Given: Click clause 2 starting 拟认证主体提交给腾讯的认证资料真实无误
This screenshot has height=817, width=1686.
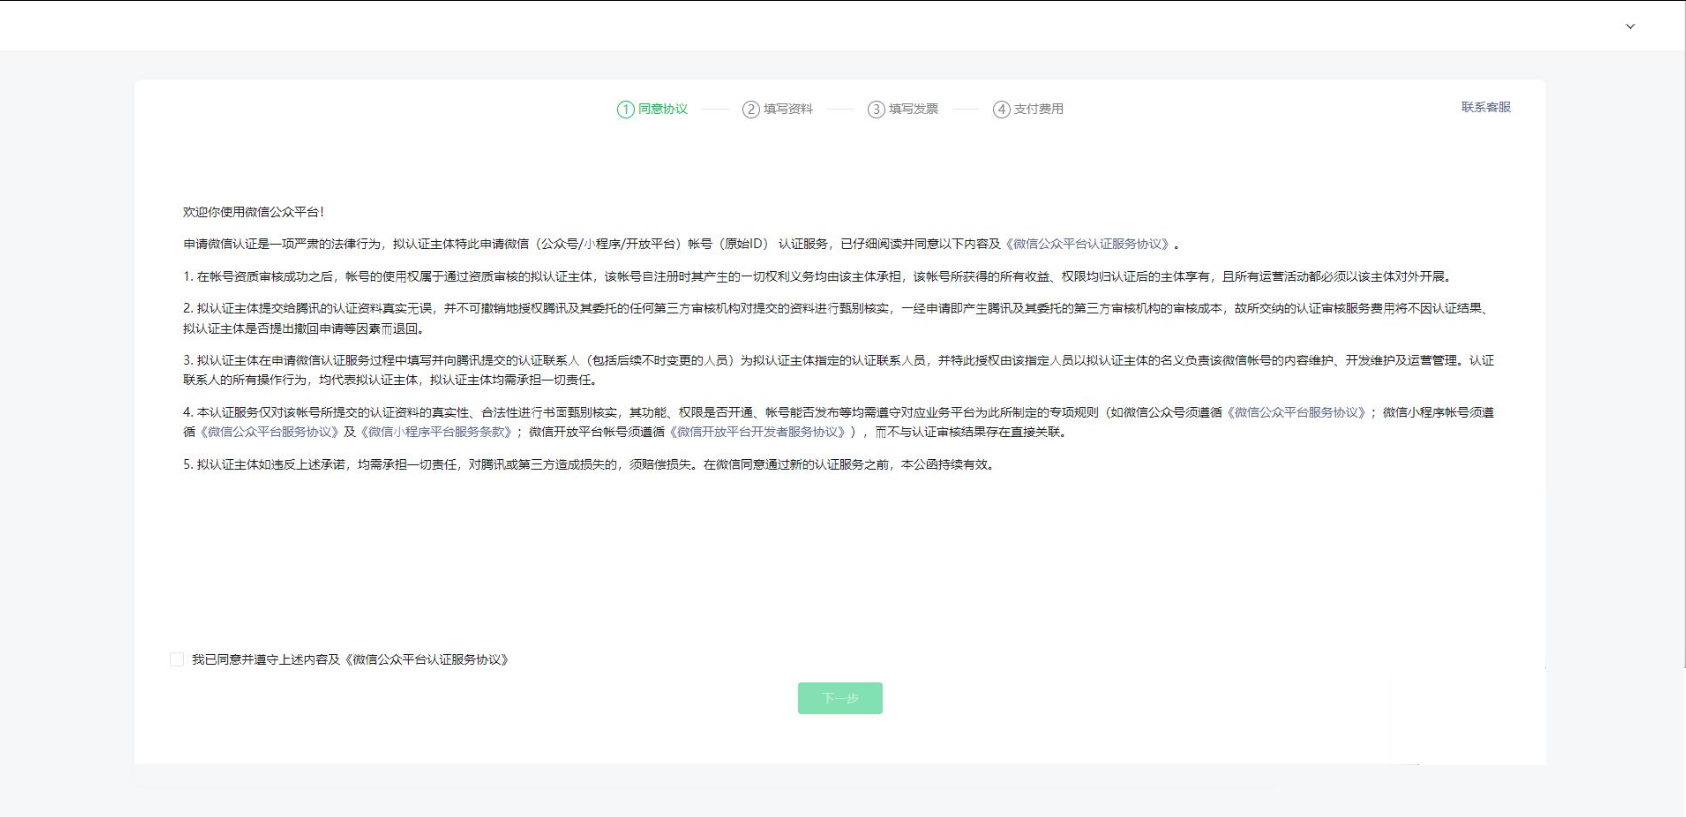Looking at the screenshot, I should coord(839,318).
